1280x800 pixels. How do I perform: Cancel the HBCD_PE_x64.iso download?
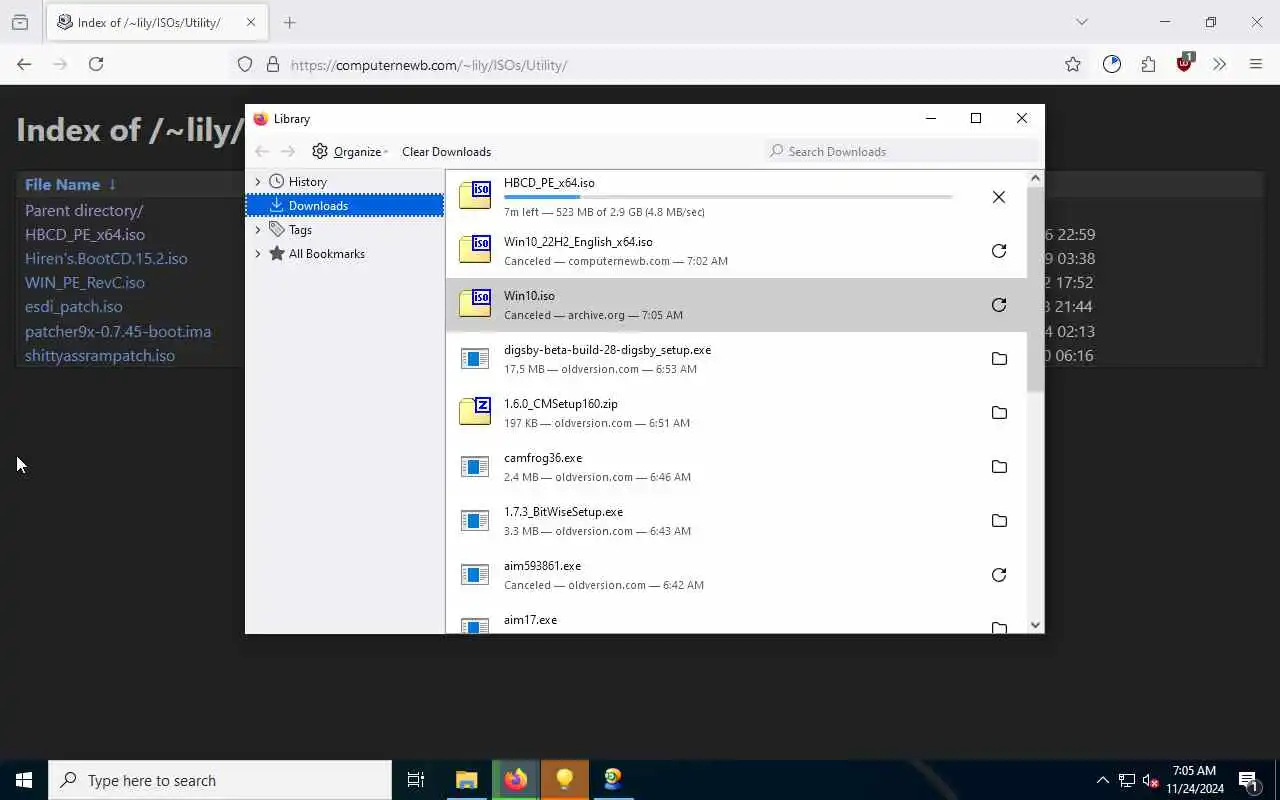998,197
